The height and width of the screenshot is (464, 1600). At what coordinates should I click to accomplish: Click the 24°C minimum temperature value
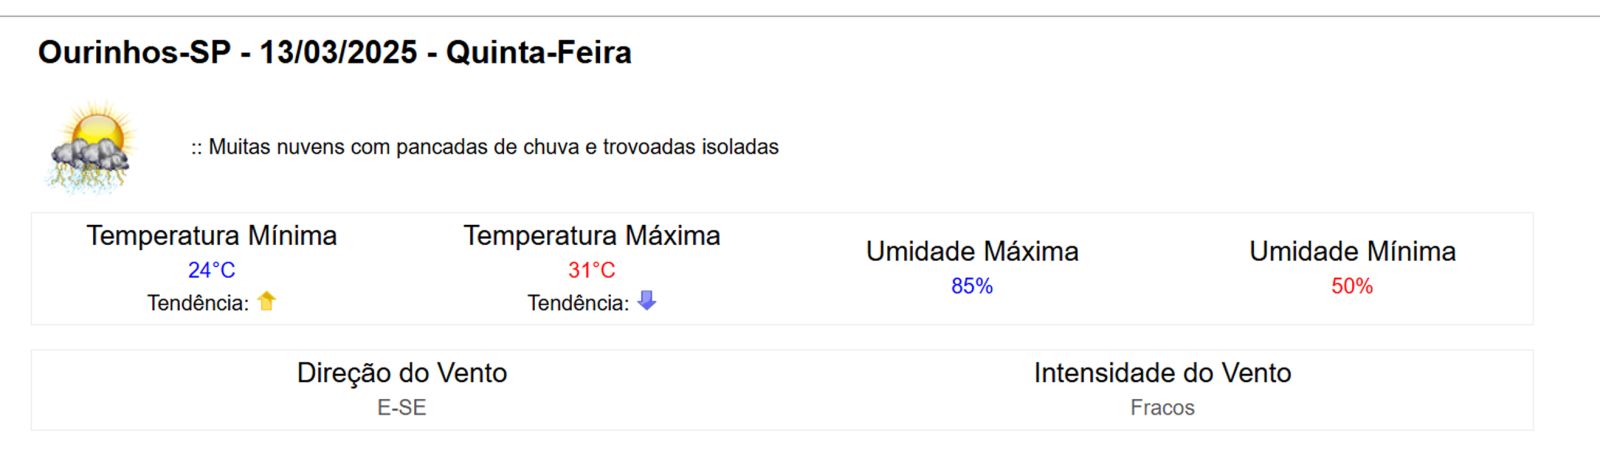point(211,270)
